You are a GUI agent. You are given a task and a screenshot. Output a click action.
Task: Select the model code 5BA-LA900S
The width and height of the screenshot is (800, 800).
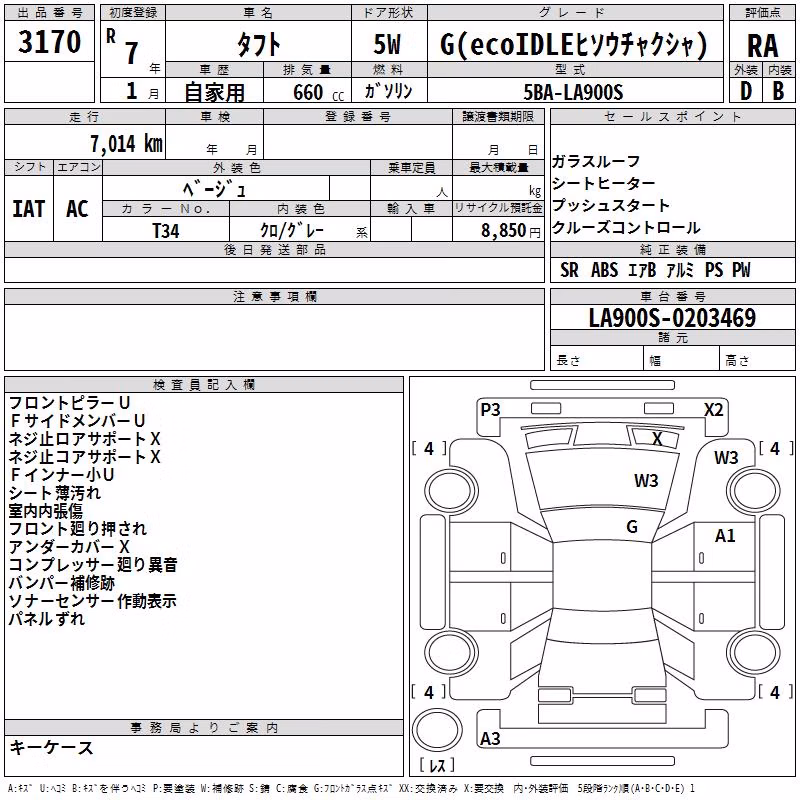[x=573, y=92]
